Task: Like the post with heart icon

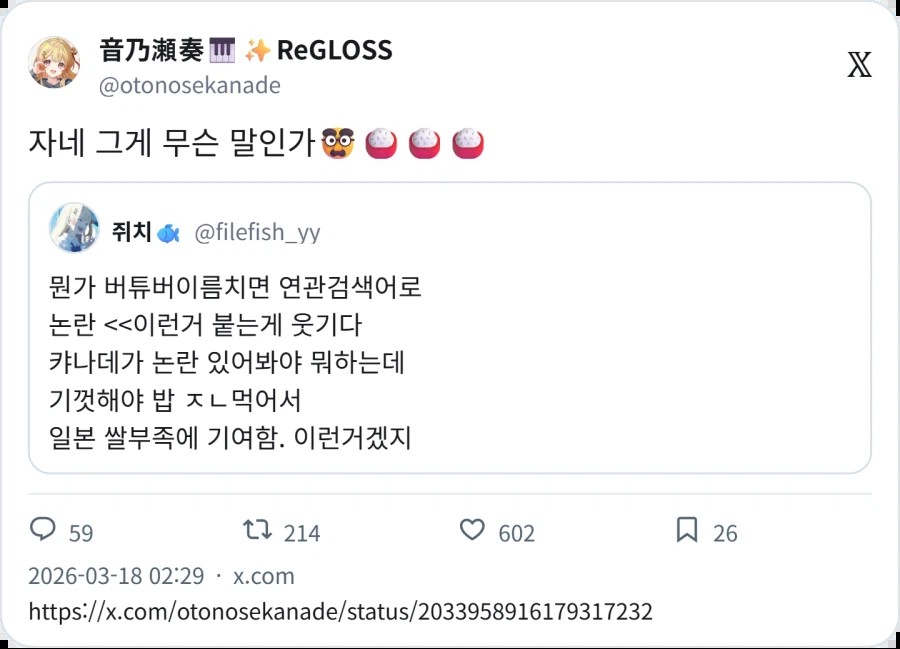Action: click(472, 529)
